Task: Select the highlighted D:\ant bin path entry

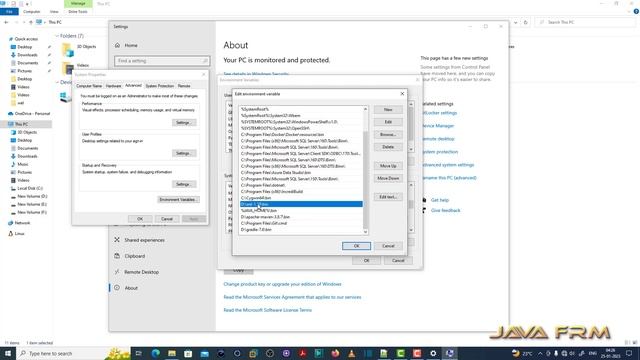Action: (301, 204)
